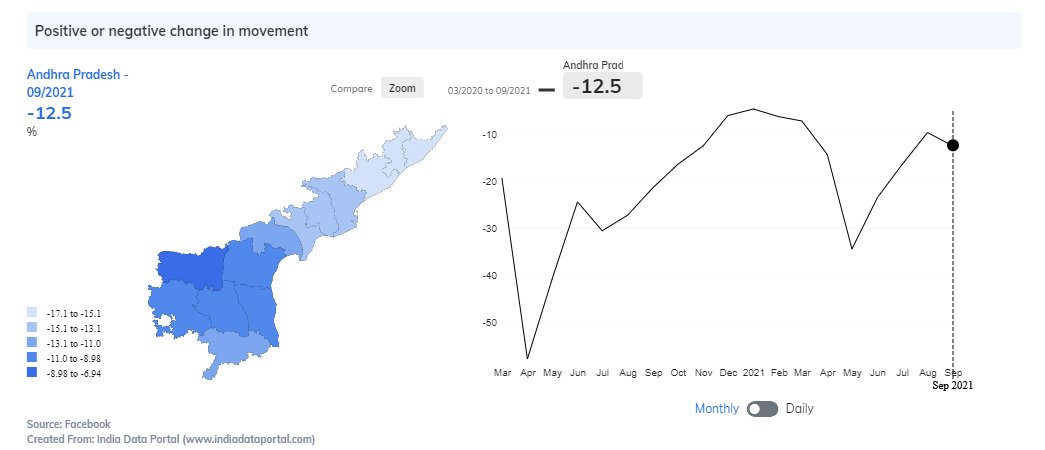Click the Source: Facebook text

pos(69,424)
